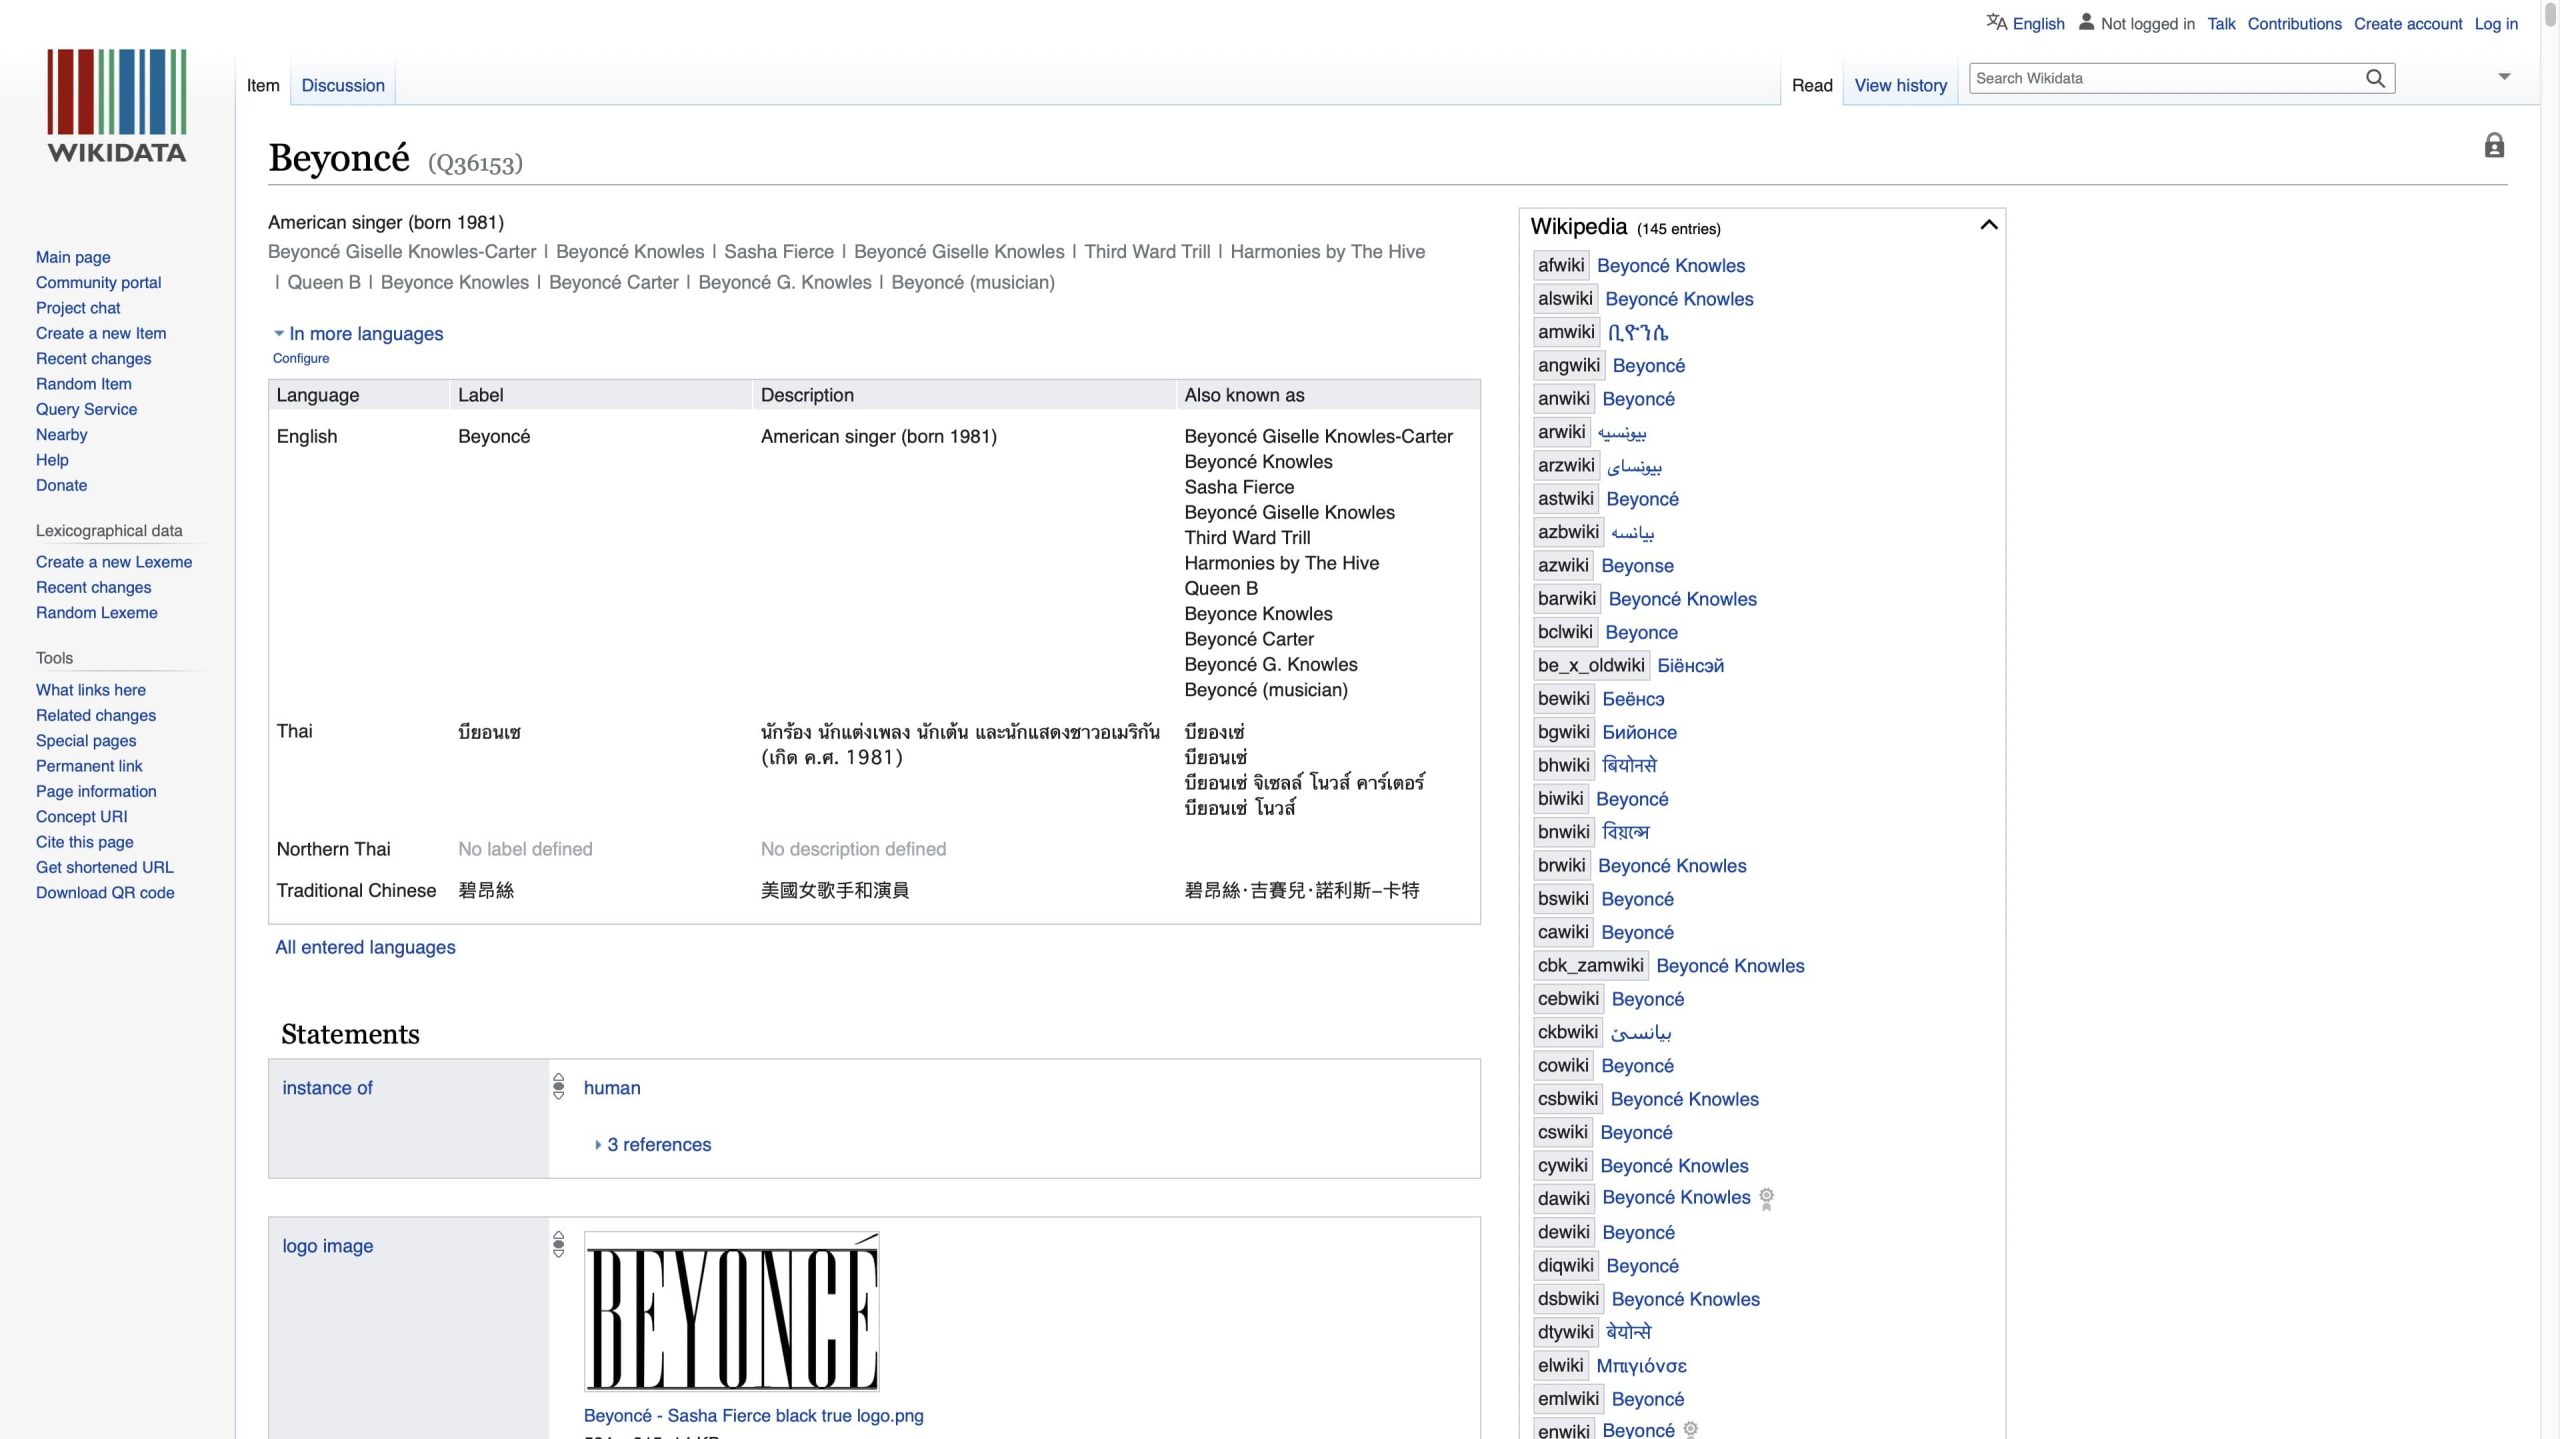This screenshot has width=2560, height=1439.
Task: Expand the 3 references under human
Action: click(x=657, y=1144)
